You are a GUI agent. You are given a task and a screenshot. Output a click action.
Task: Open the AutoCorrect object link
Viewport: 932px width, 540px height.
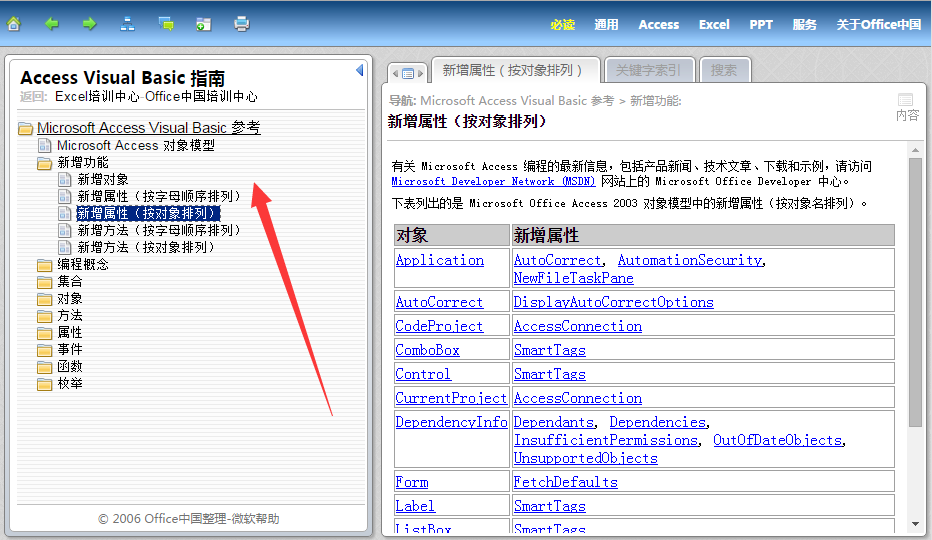[439, 302]
